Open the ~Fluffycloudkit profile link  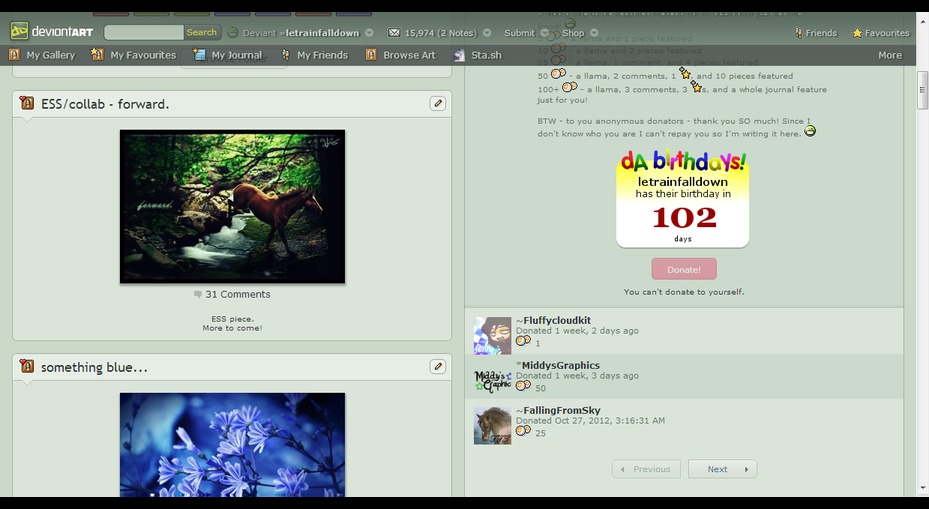point(553,321)
